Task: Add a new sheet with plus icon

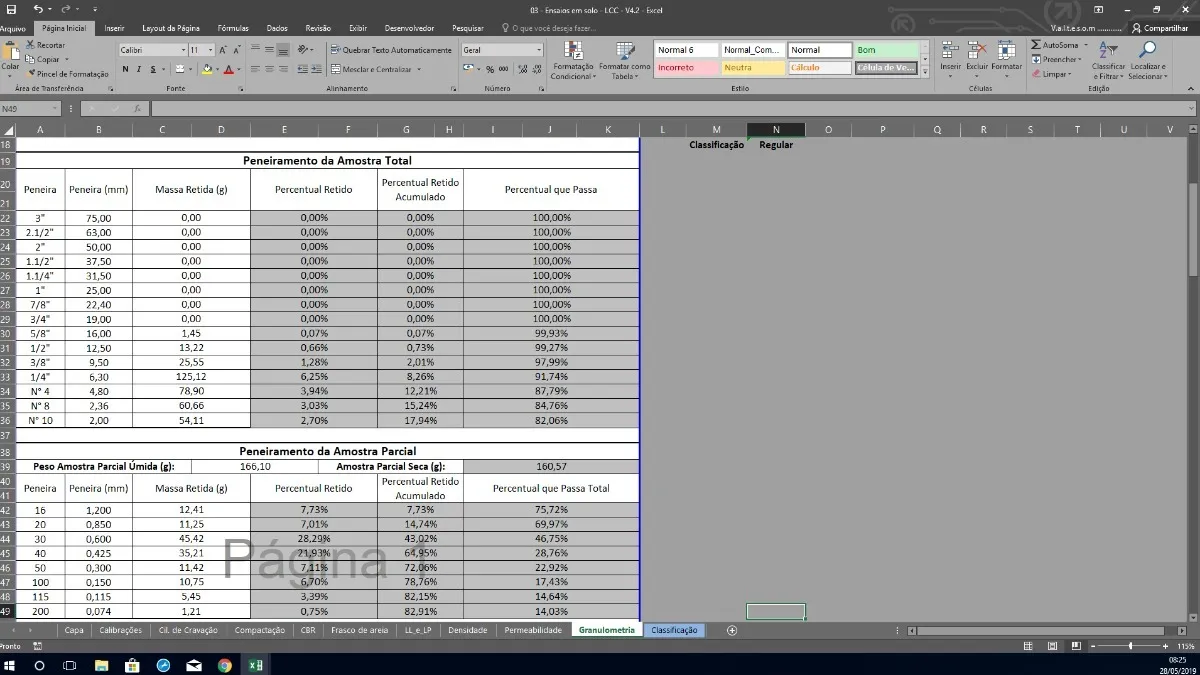Action: [x=732, y=630]
